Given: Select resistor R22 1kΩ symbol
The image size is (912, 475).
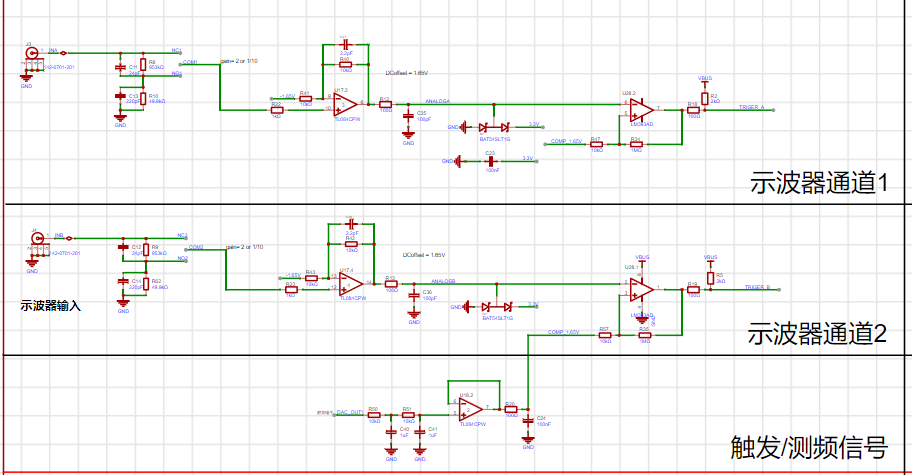Looking at the screenshot, I should pyautogui.click(x=277, y=110).
